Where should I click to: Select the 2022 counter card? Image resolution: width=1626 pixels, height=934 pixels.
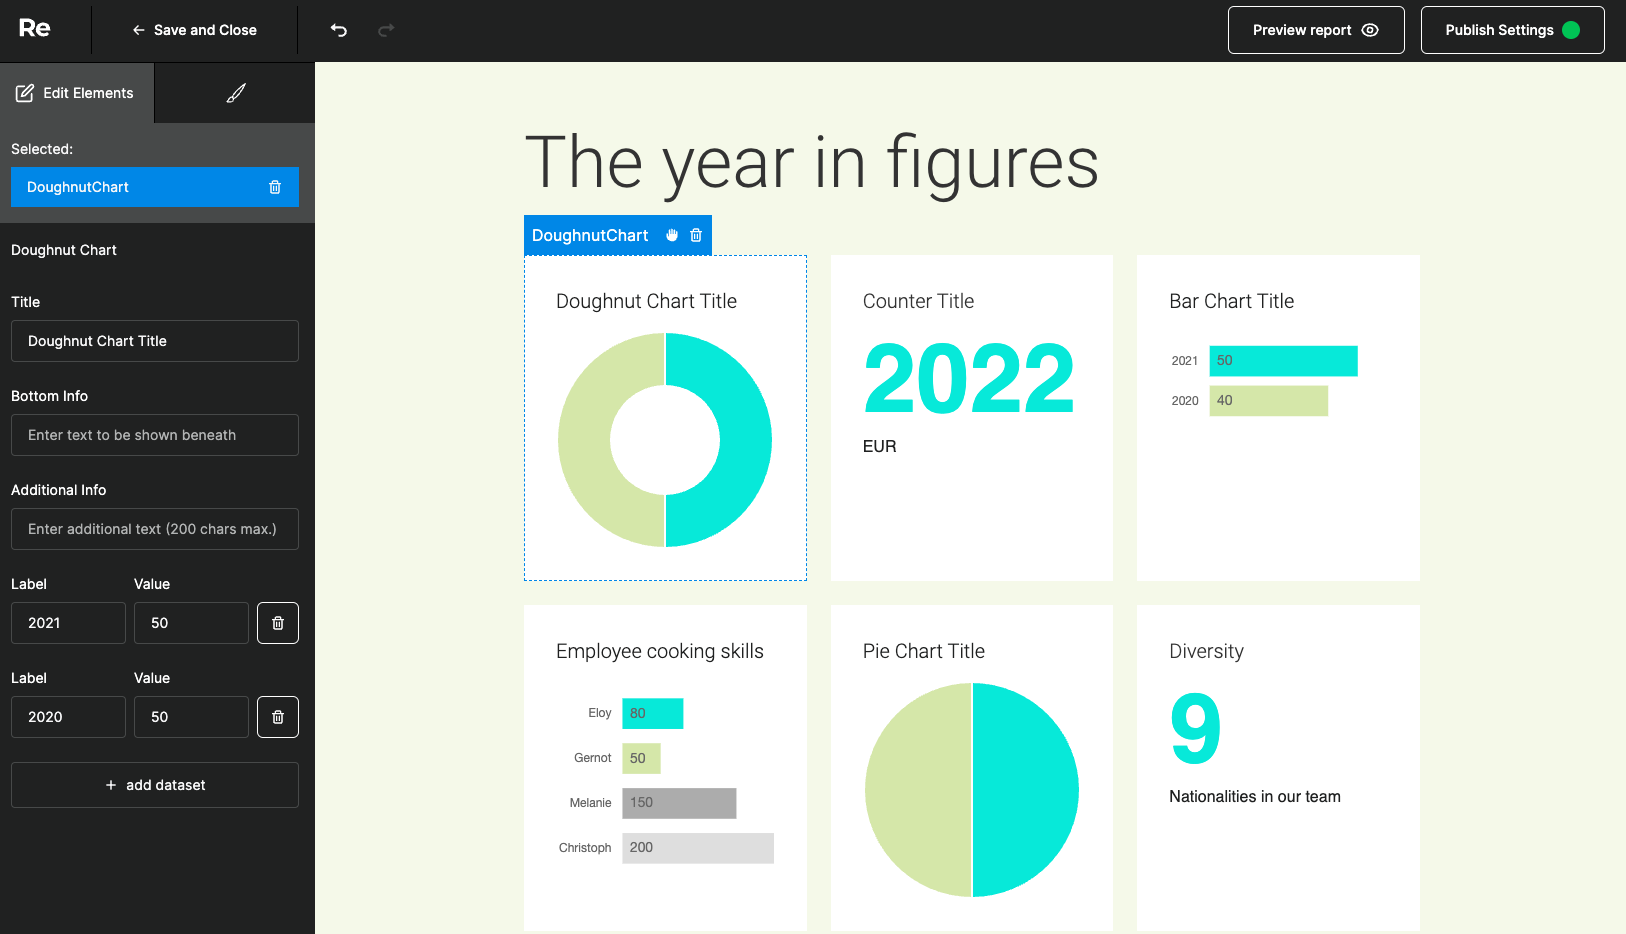[x=971, y=417]
